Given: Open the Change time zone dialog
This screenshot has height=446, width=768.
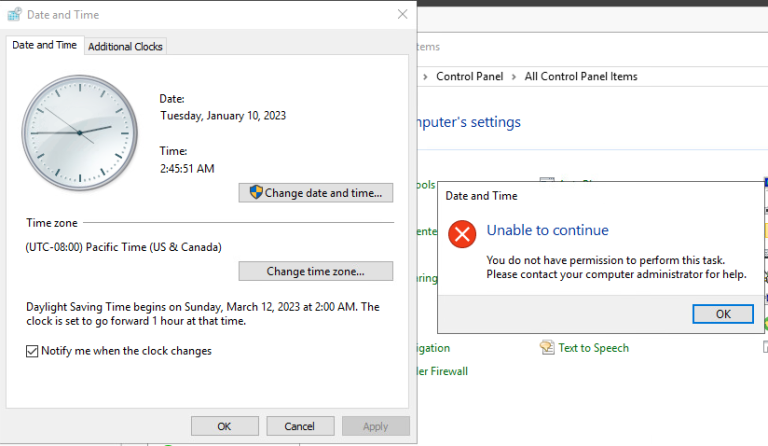Looking at the screenshot, I should (315, 271).
